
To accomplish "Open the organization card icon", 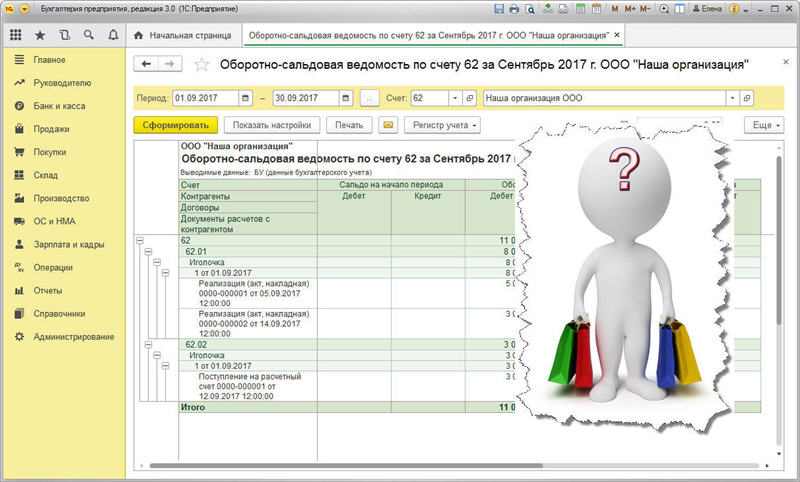I will coord(747,98).
